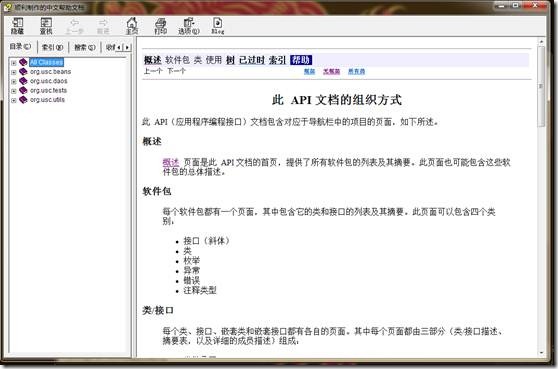Click the book icon beside org.usc.daos
Viewport: 558px width, 369px height.
23,81
